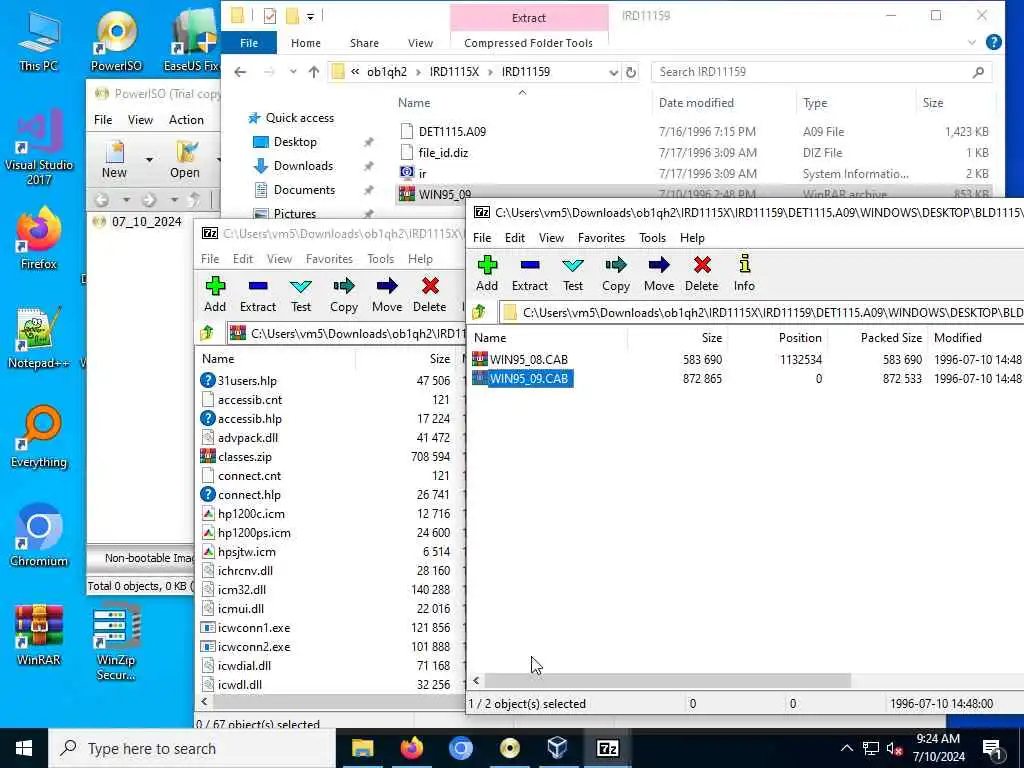Click Add in the back 7-Zip window
This screenshot has width=1024, height=768.
[x=215, y=295]
